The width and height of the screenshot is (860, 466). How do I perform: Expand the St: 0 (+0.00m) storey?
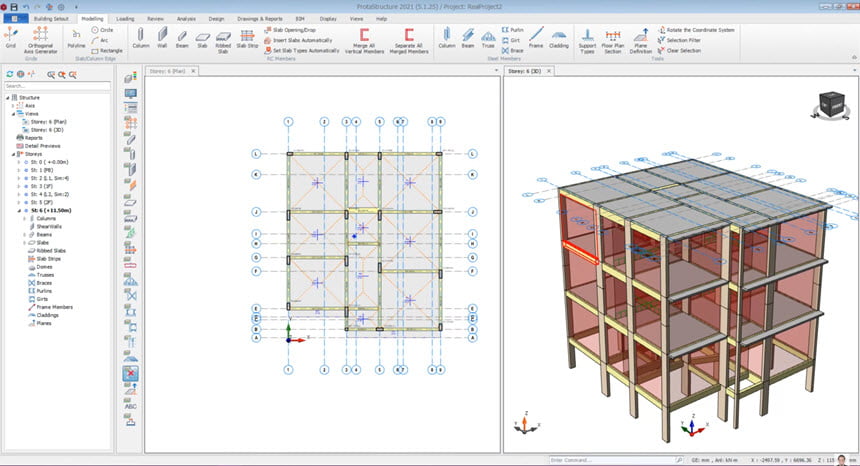pos(19,162)
